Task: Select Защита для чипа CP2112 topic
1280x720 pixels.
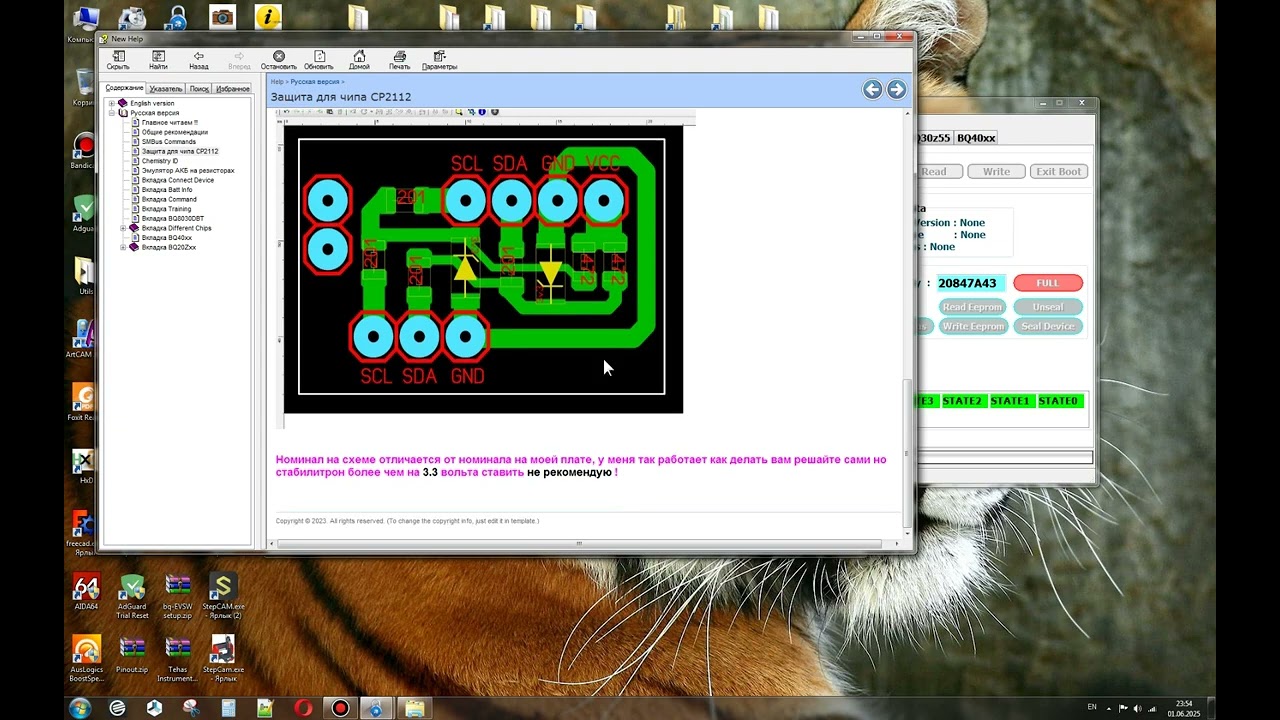Action: coord(180,151)
